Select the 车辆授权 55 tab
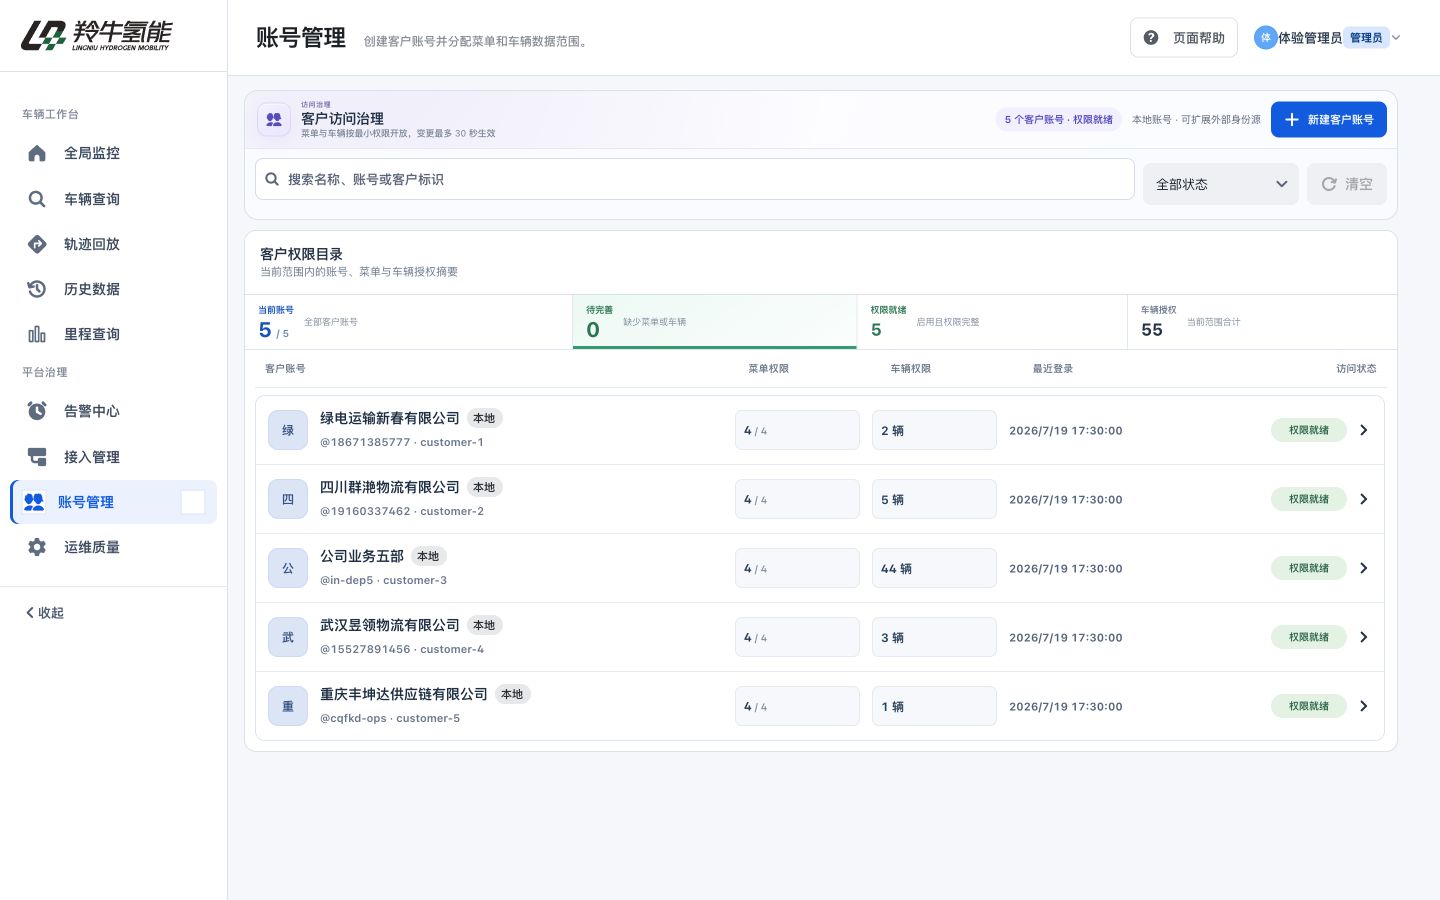This screenshot has width=1440, height=900. (x=1262, y=322)
